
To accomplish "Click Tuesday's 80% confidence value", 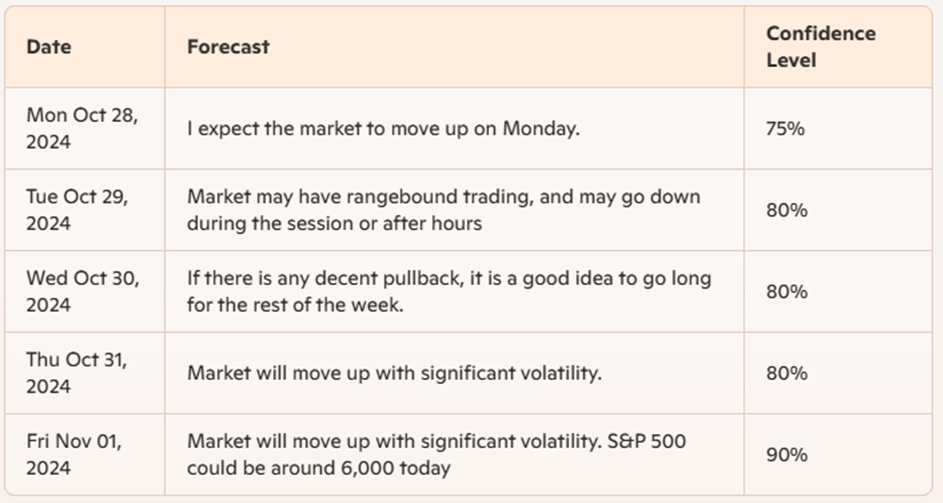I will (787, 210).
